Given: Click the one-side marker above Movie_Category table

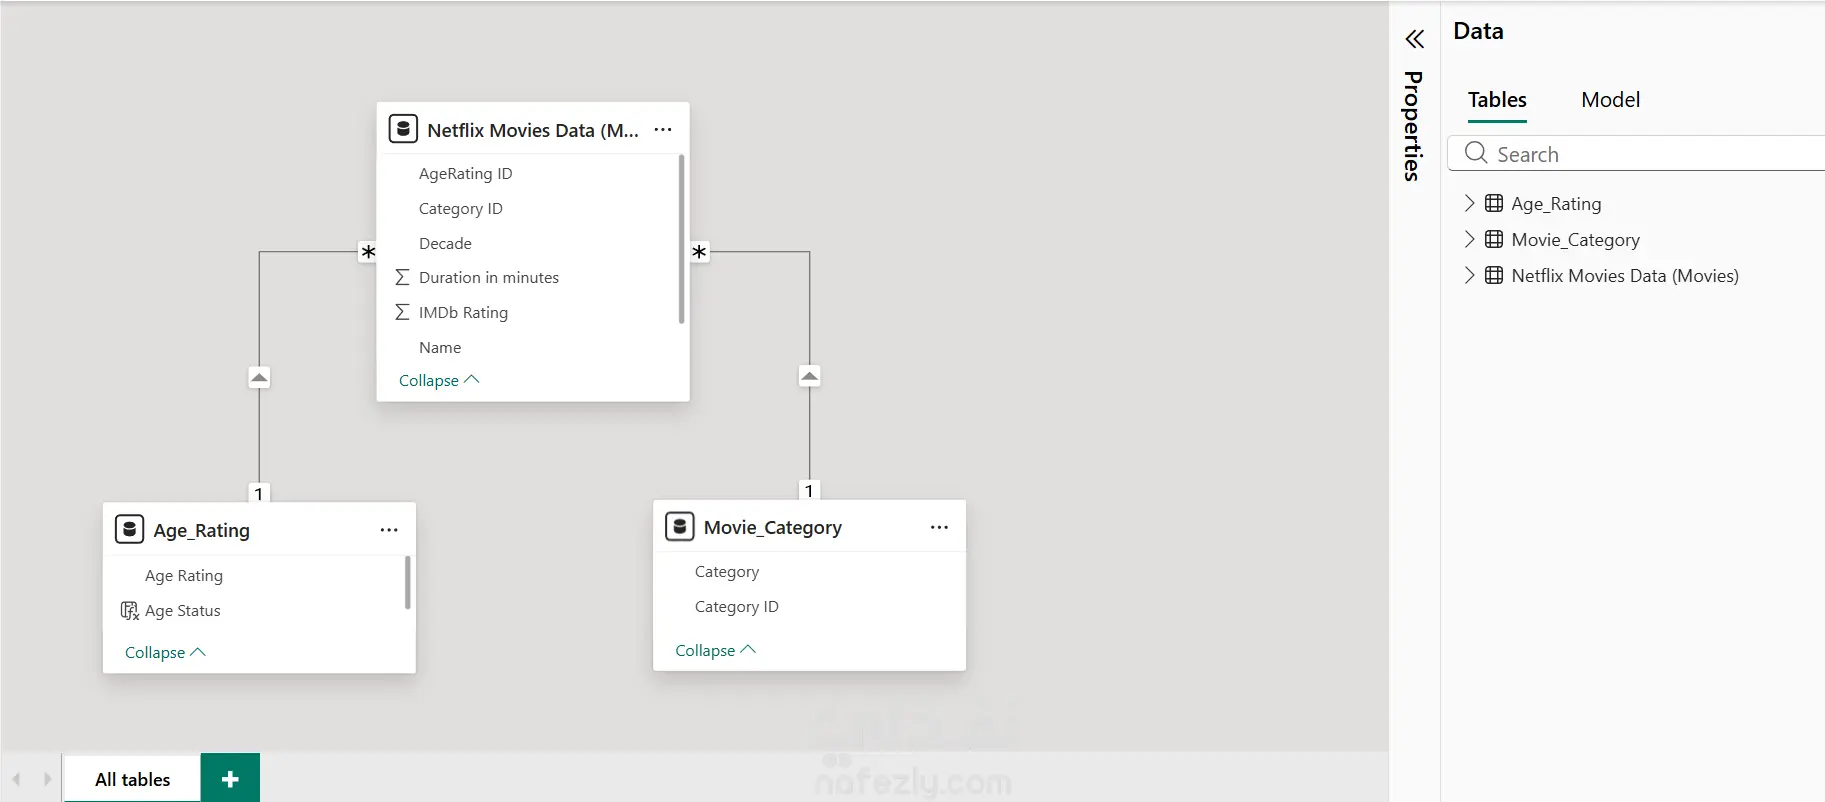Looking at the screenshot, I should click(809, 490).
